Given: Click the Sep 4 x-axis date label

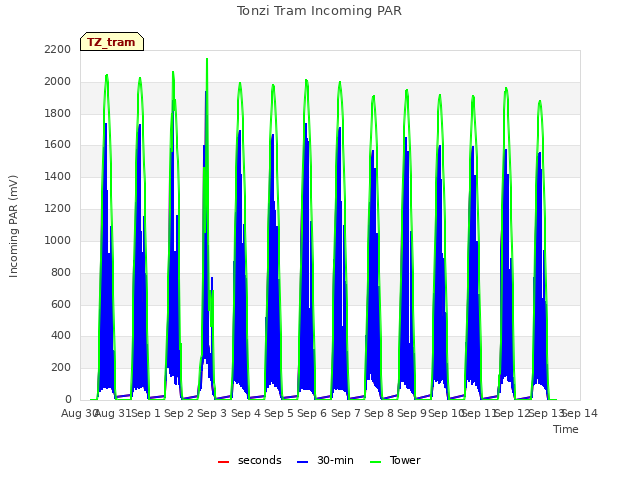Looking at the screenshot, I should pos(246,413).
